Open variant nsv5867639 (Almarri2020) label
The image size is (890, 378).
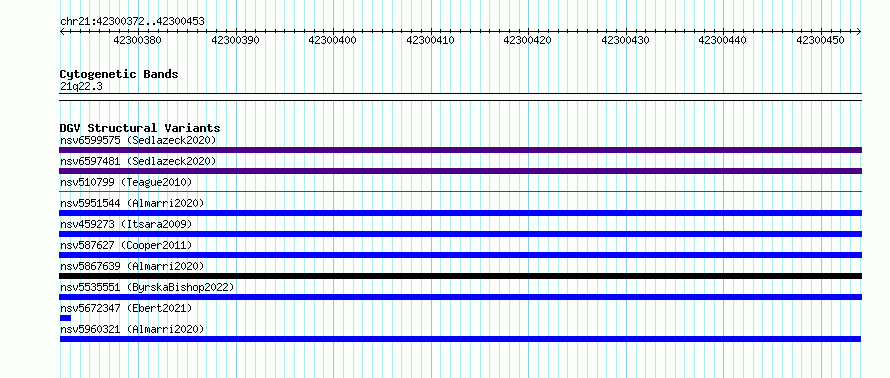pos(132,266)
